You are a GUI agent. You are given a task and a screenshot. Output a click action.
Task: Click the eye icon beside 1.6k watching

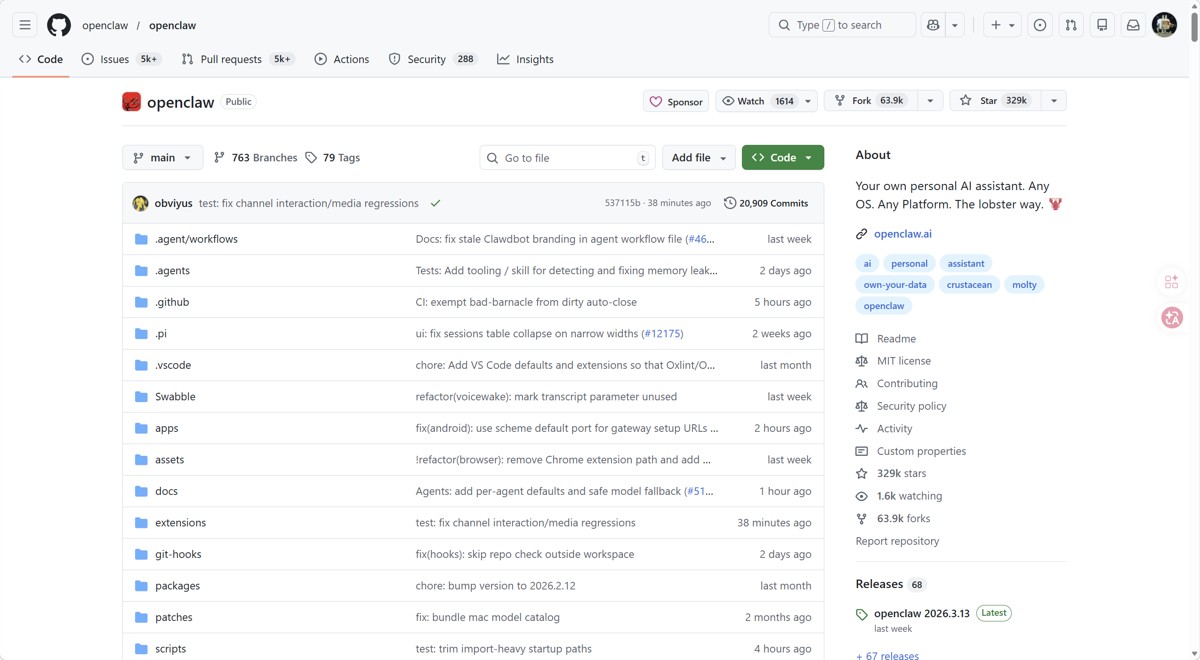(x=861, y=496)
